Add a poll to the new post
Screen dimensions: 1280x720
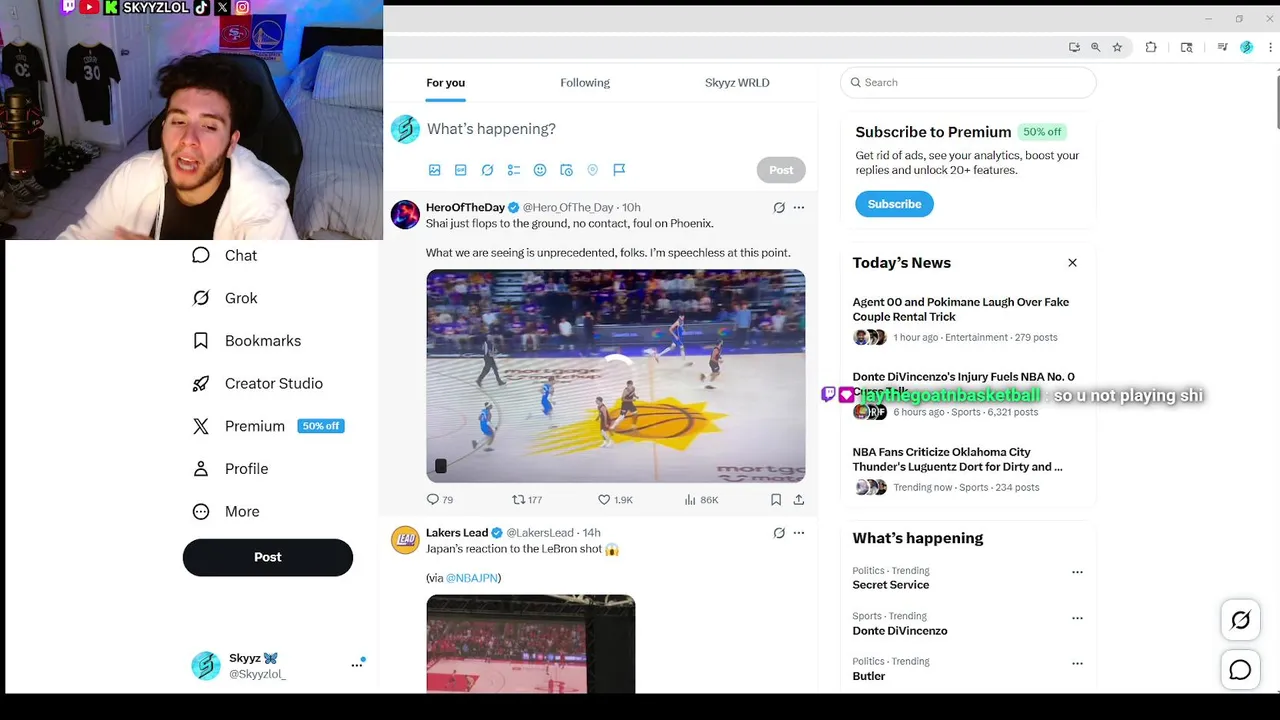pyautogui.click(x=514, y=170)
